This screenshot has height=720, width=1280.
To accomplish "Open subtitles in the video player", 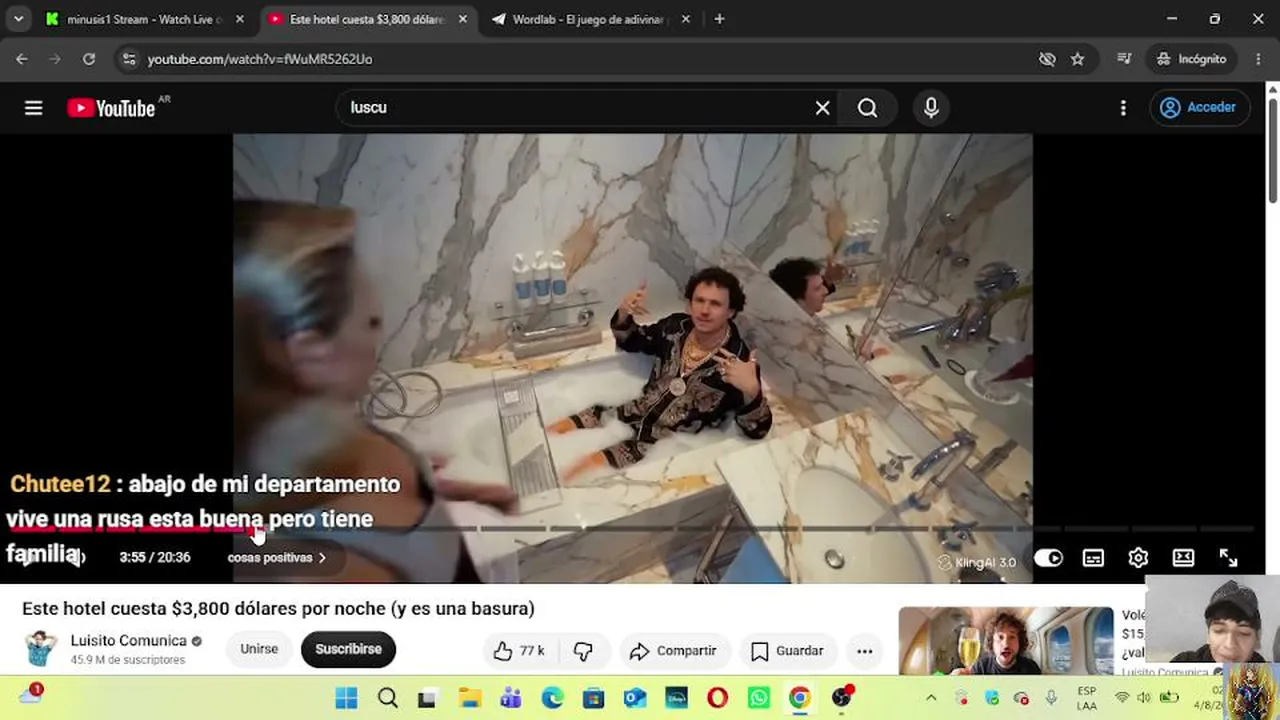I will coord(1093,558).
